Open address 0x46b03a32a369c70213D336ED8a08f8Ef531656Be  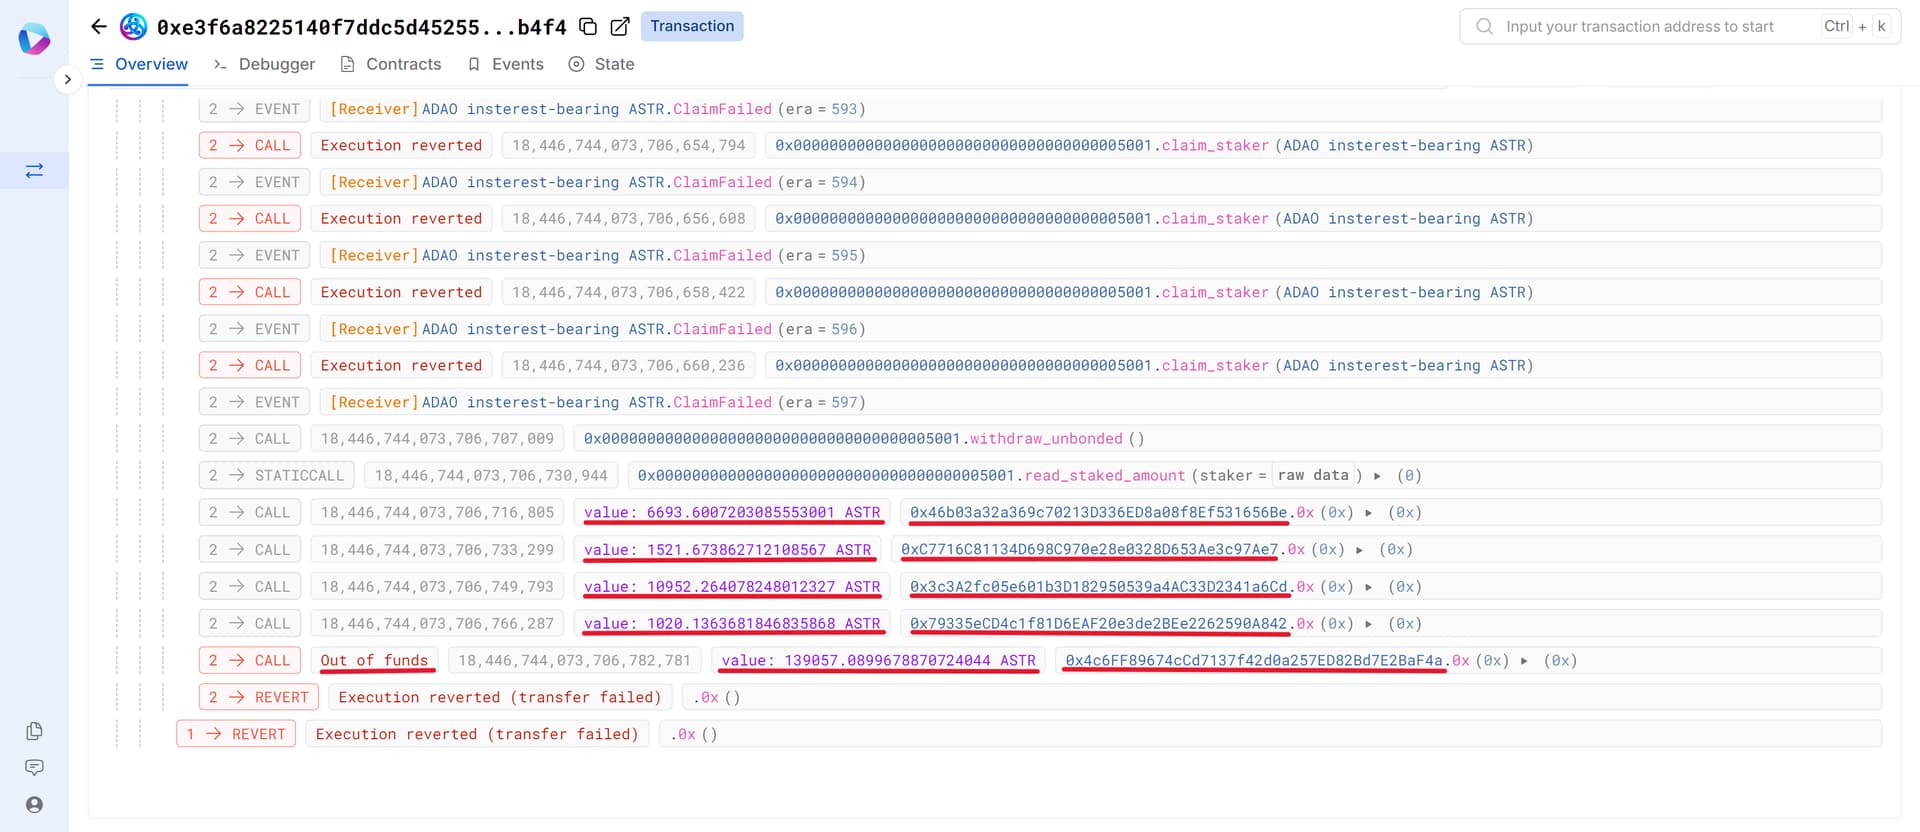click(1098, 513)
